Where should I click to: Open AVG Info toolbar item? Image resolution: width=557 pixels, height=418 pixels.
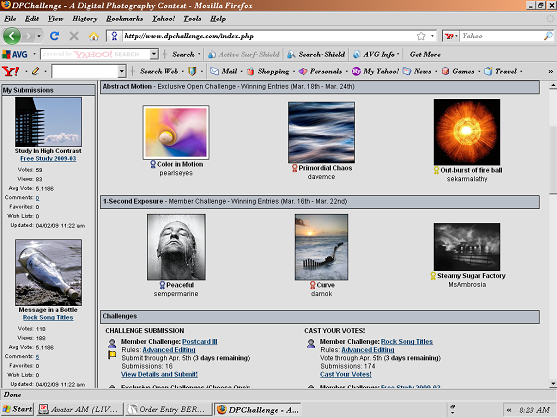(x=375, y=54)
